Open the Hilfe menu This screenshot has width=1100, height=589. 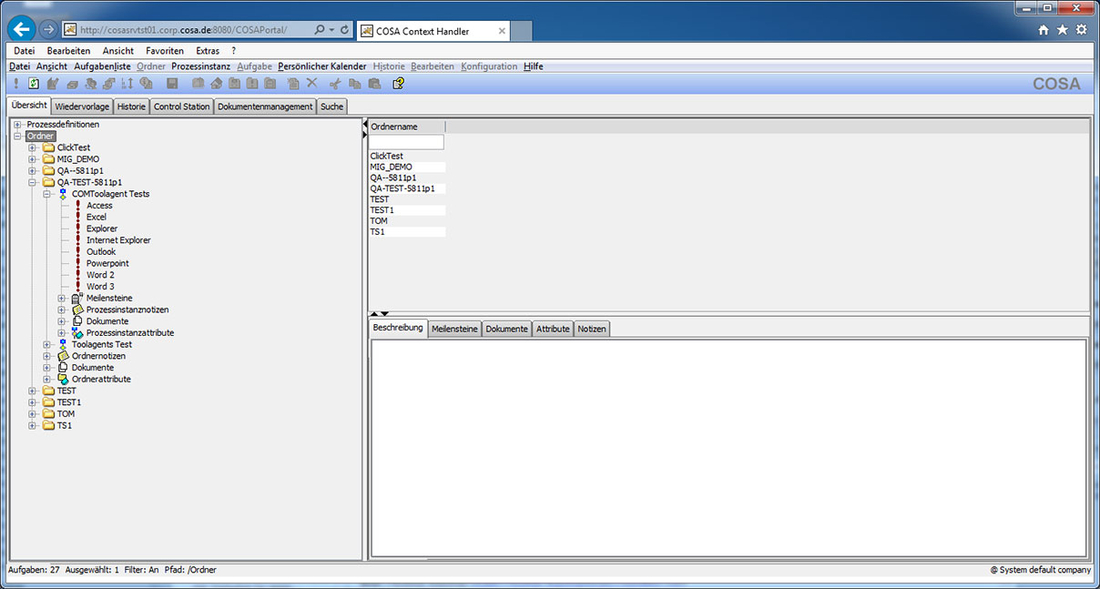(533, 66)
